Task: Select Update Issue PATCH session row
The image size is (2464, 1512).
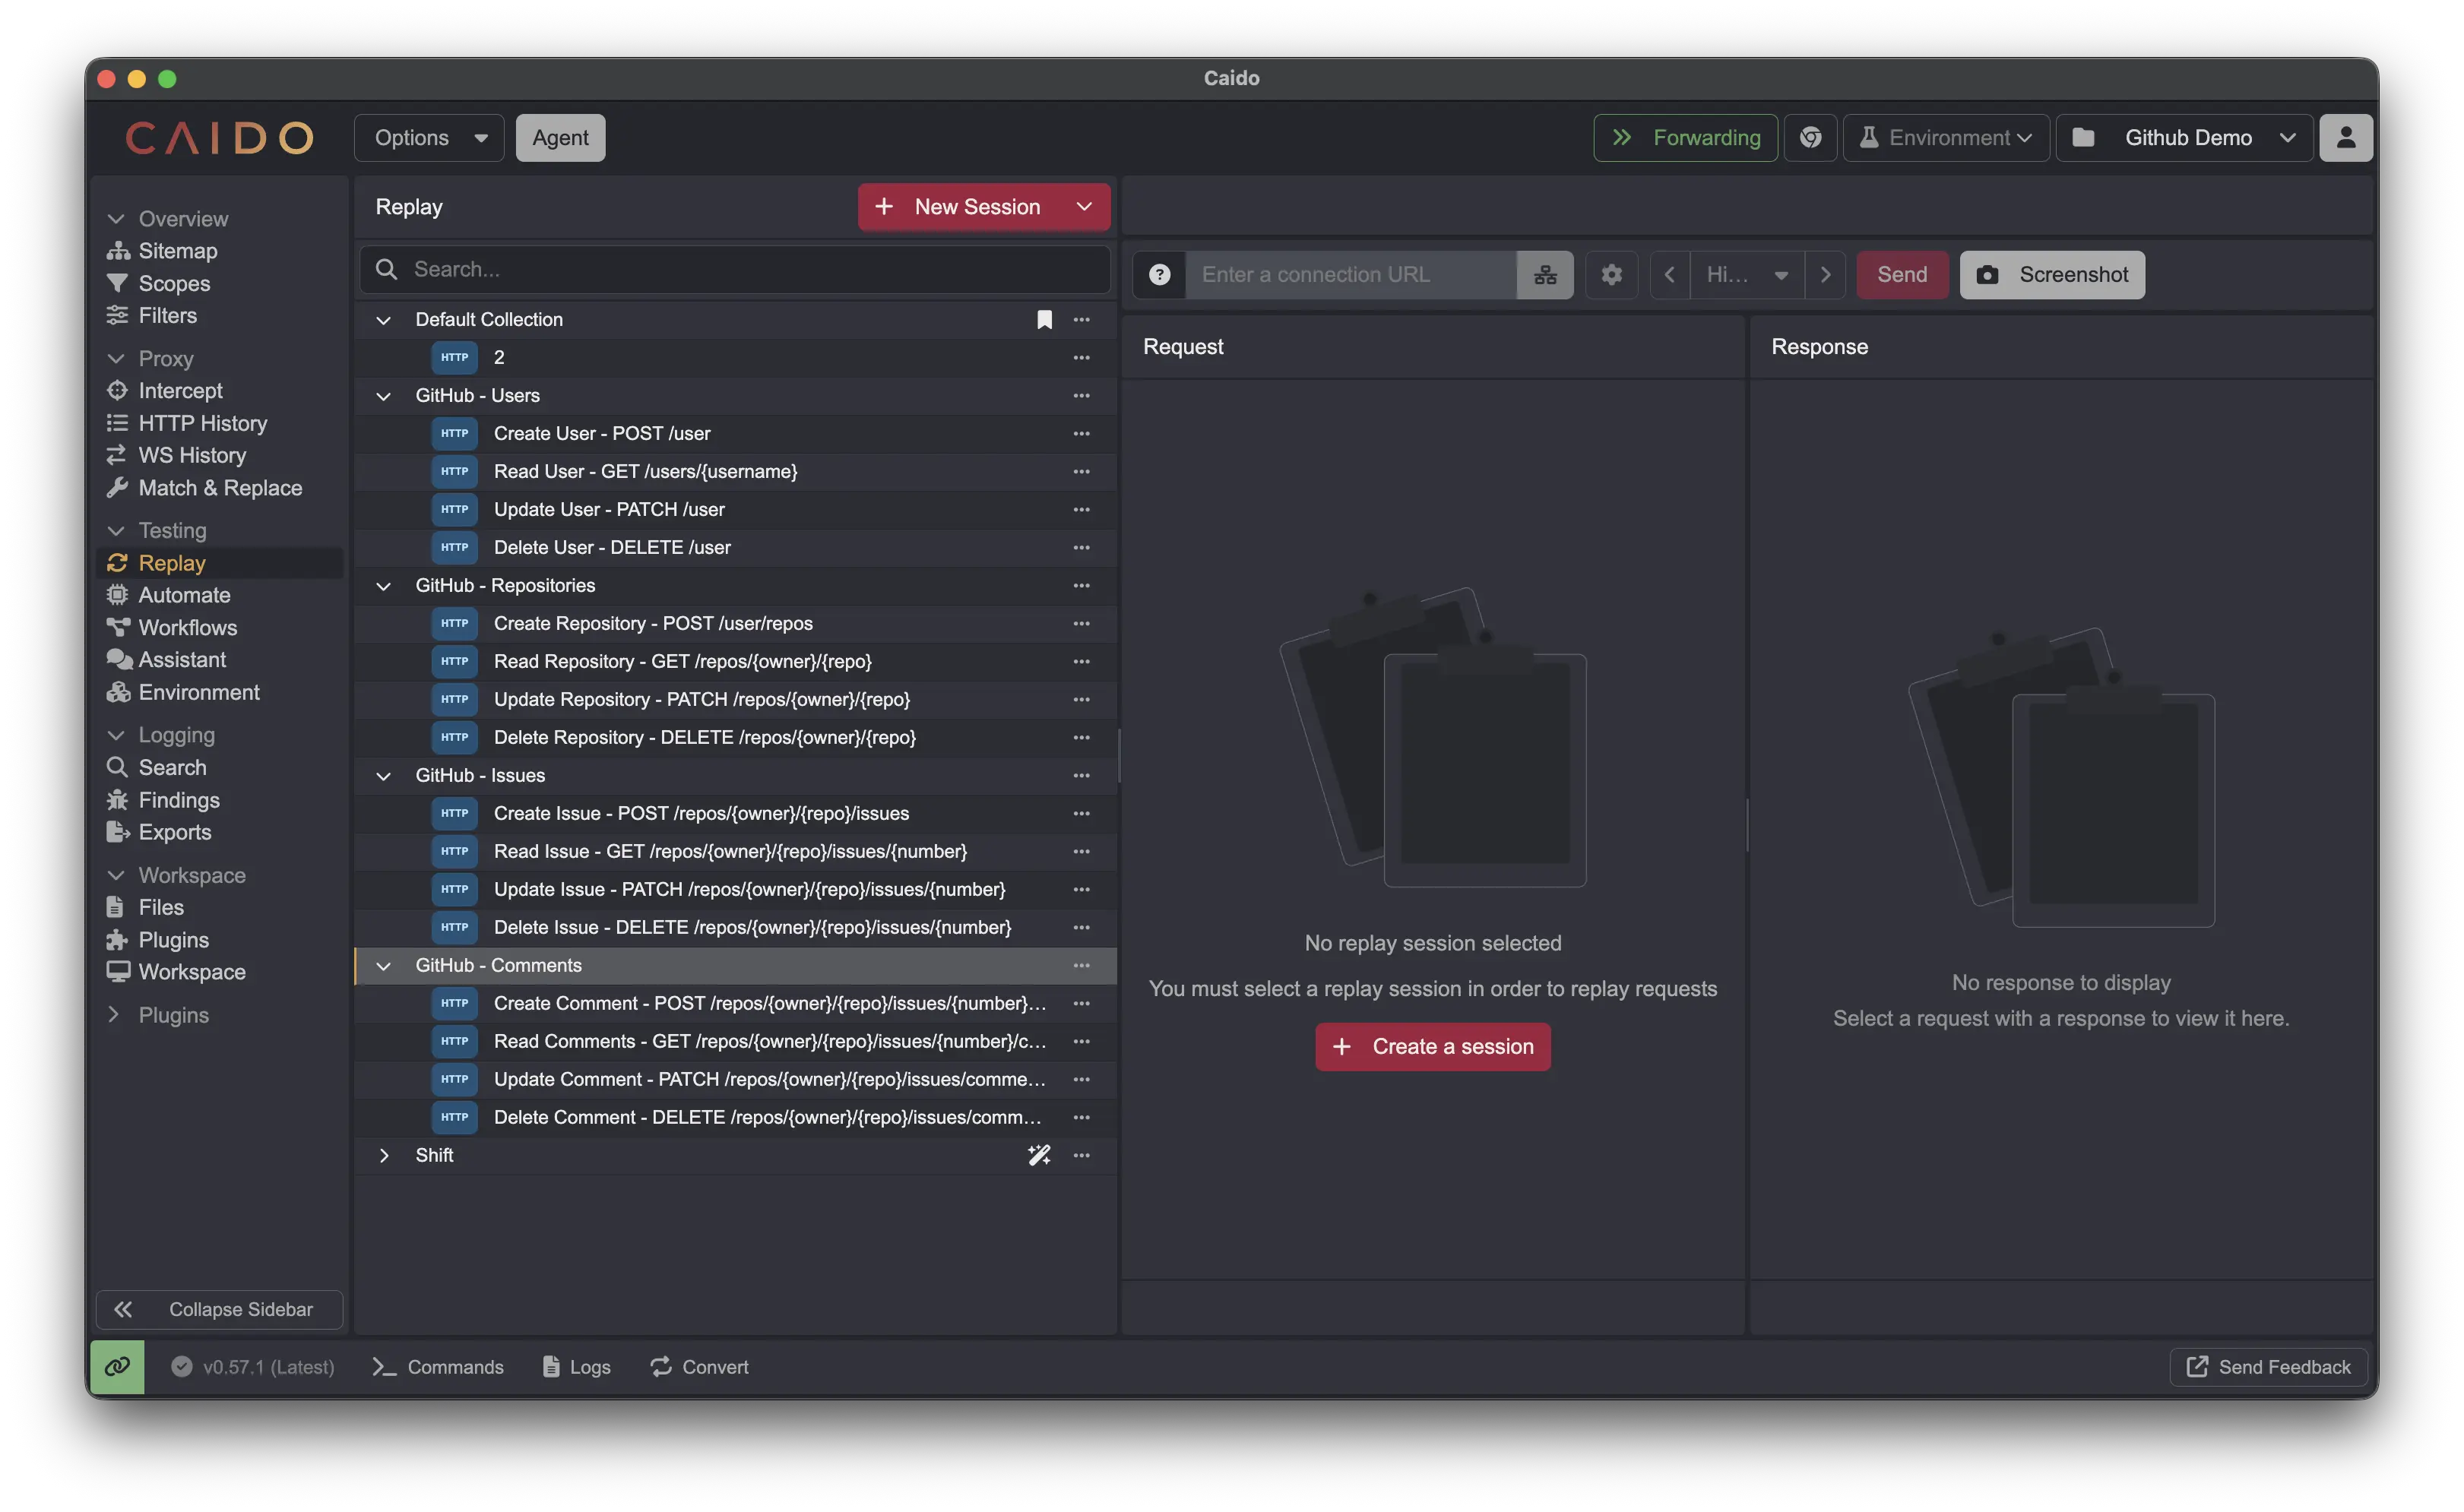Action: coord(735,890)
